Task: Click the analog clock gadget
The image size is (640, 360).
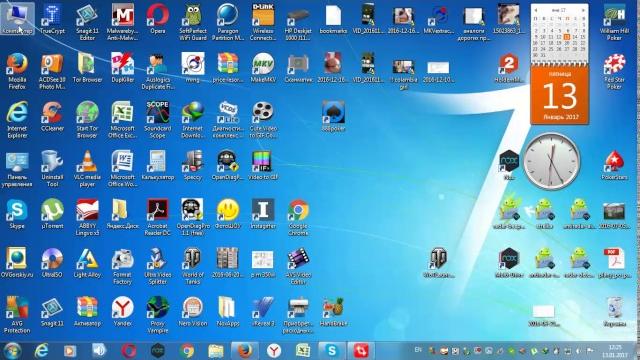Action: [552, 161]
